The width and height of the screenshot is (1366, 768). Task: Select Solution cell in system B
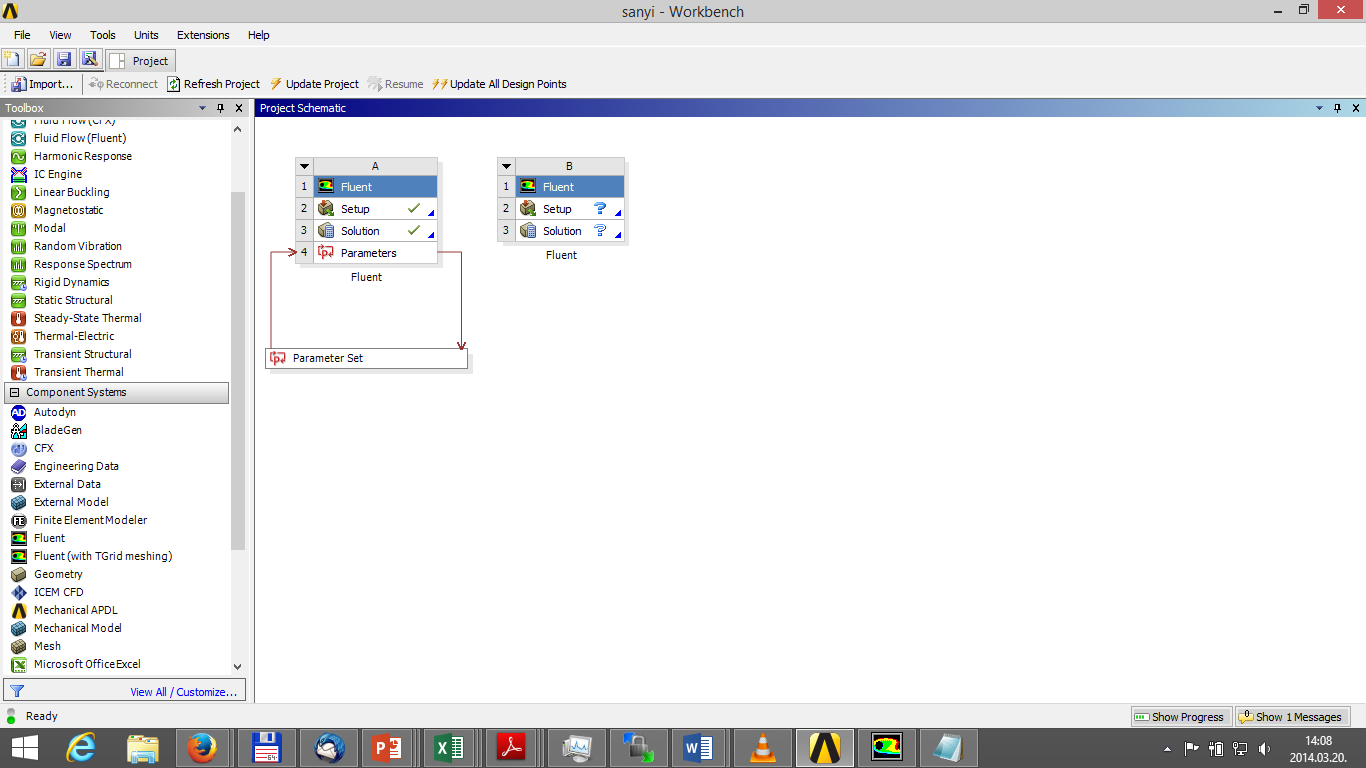click(570, 231)
